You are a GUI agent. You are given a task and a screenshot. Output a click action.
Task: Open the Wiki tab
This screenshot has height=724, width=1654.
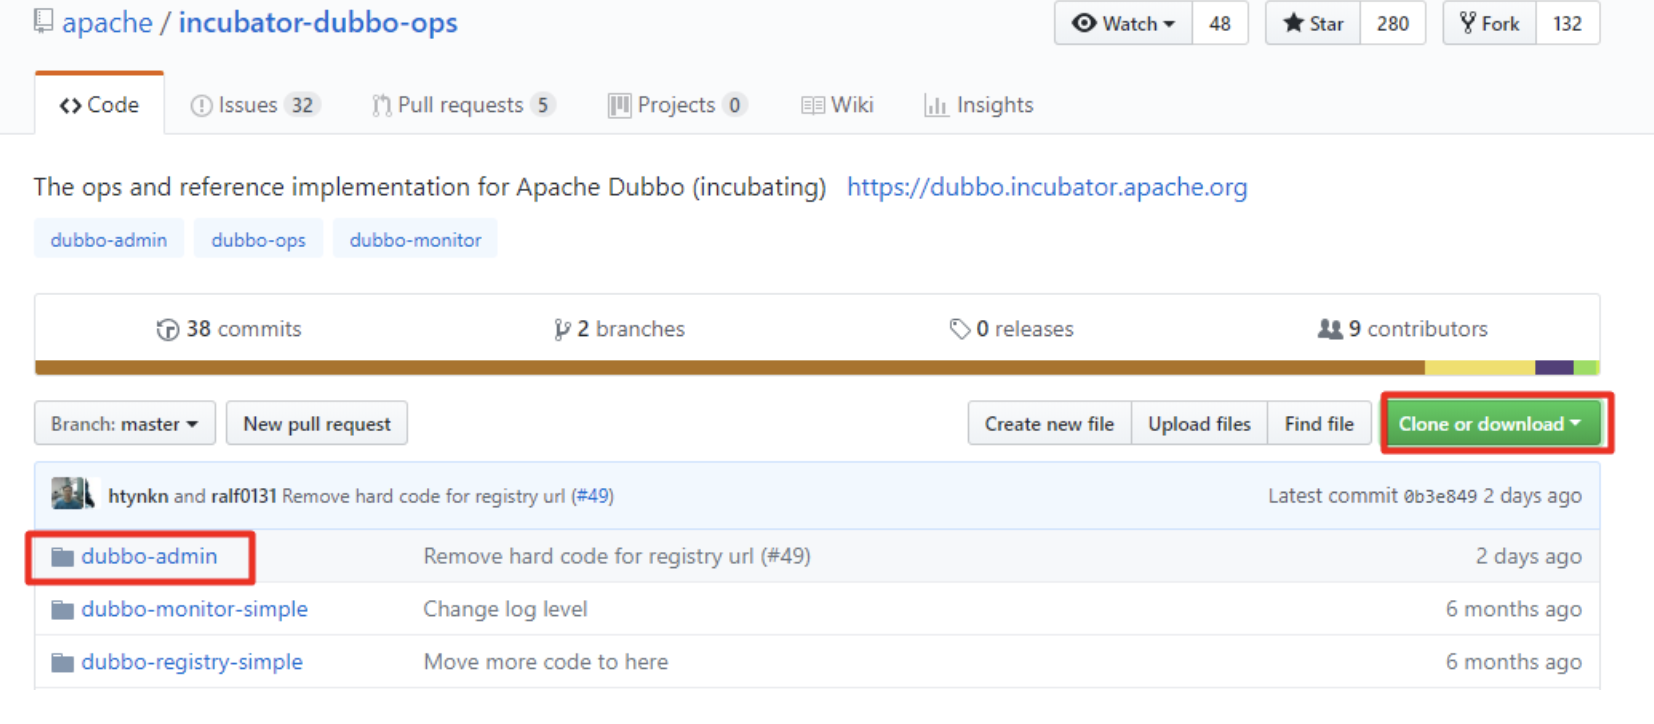pos(837,105)
